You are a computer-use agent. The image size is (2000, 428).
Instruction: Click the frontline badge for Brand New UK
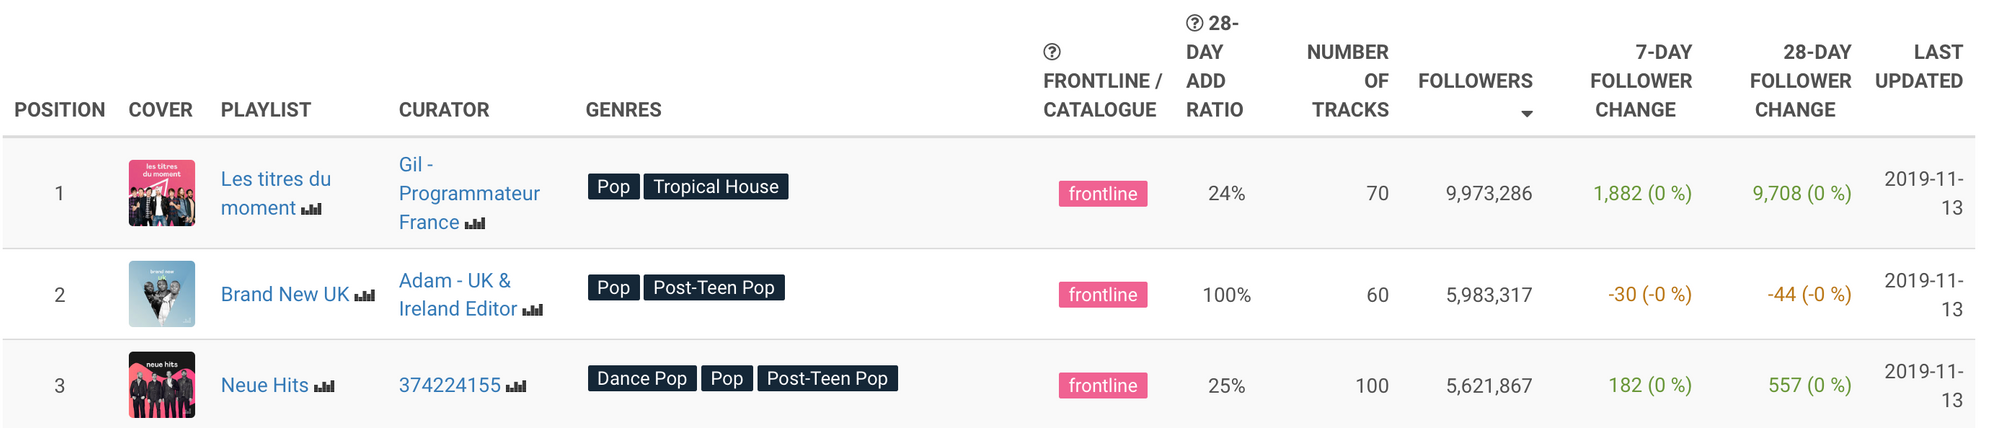(1102, 295)
